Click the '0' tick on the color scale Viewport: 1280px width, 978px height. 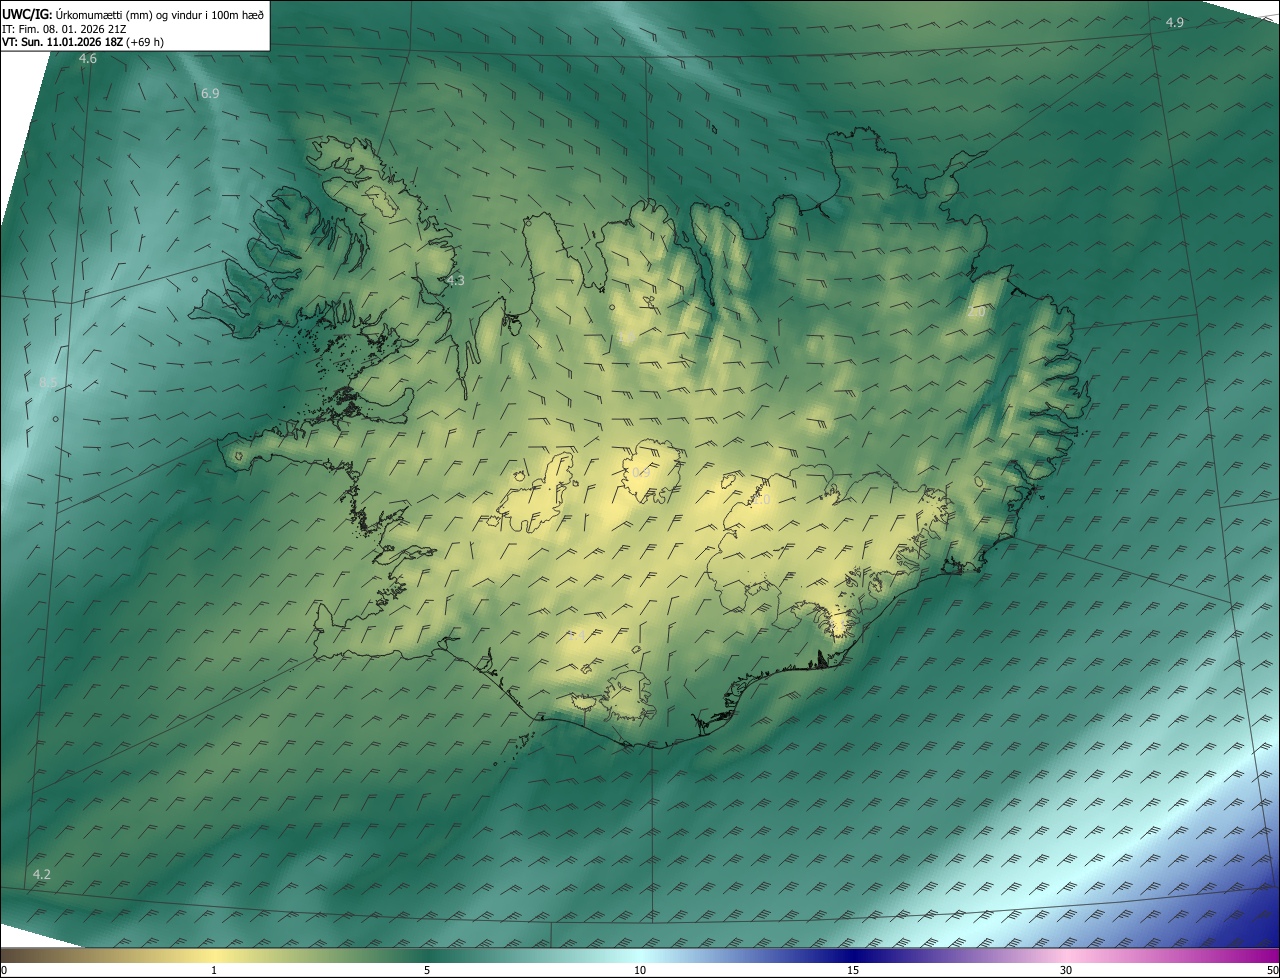4,970
